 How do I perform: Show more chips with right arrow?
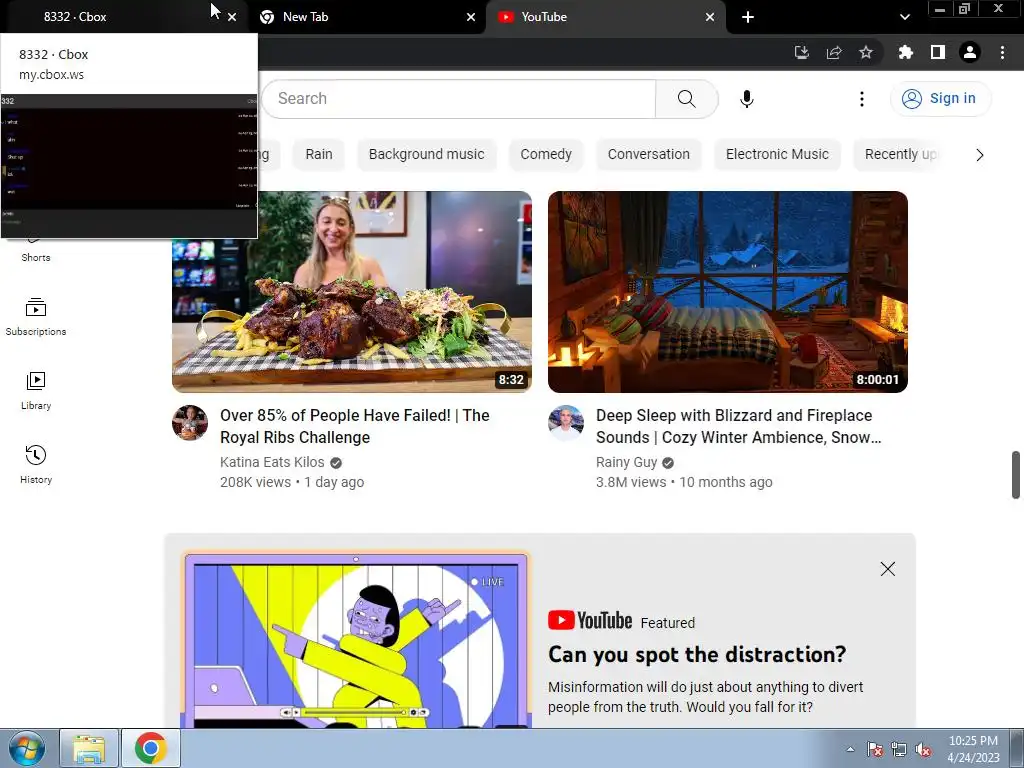(979, 155)
